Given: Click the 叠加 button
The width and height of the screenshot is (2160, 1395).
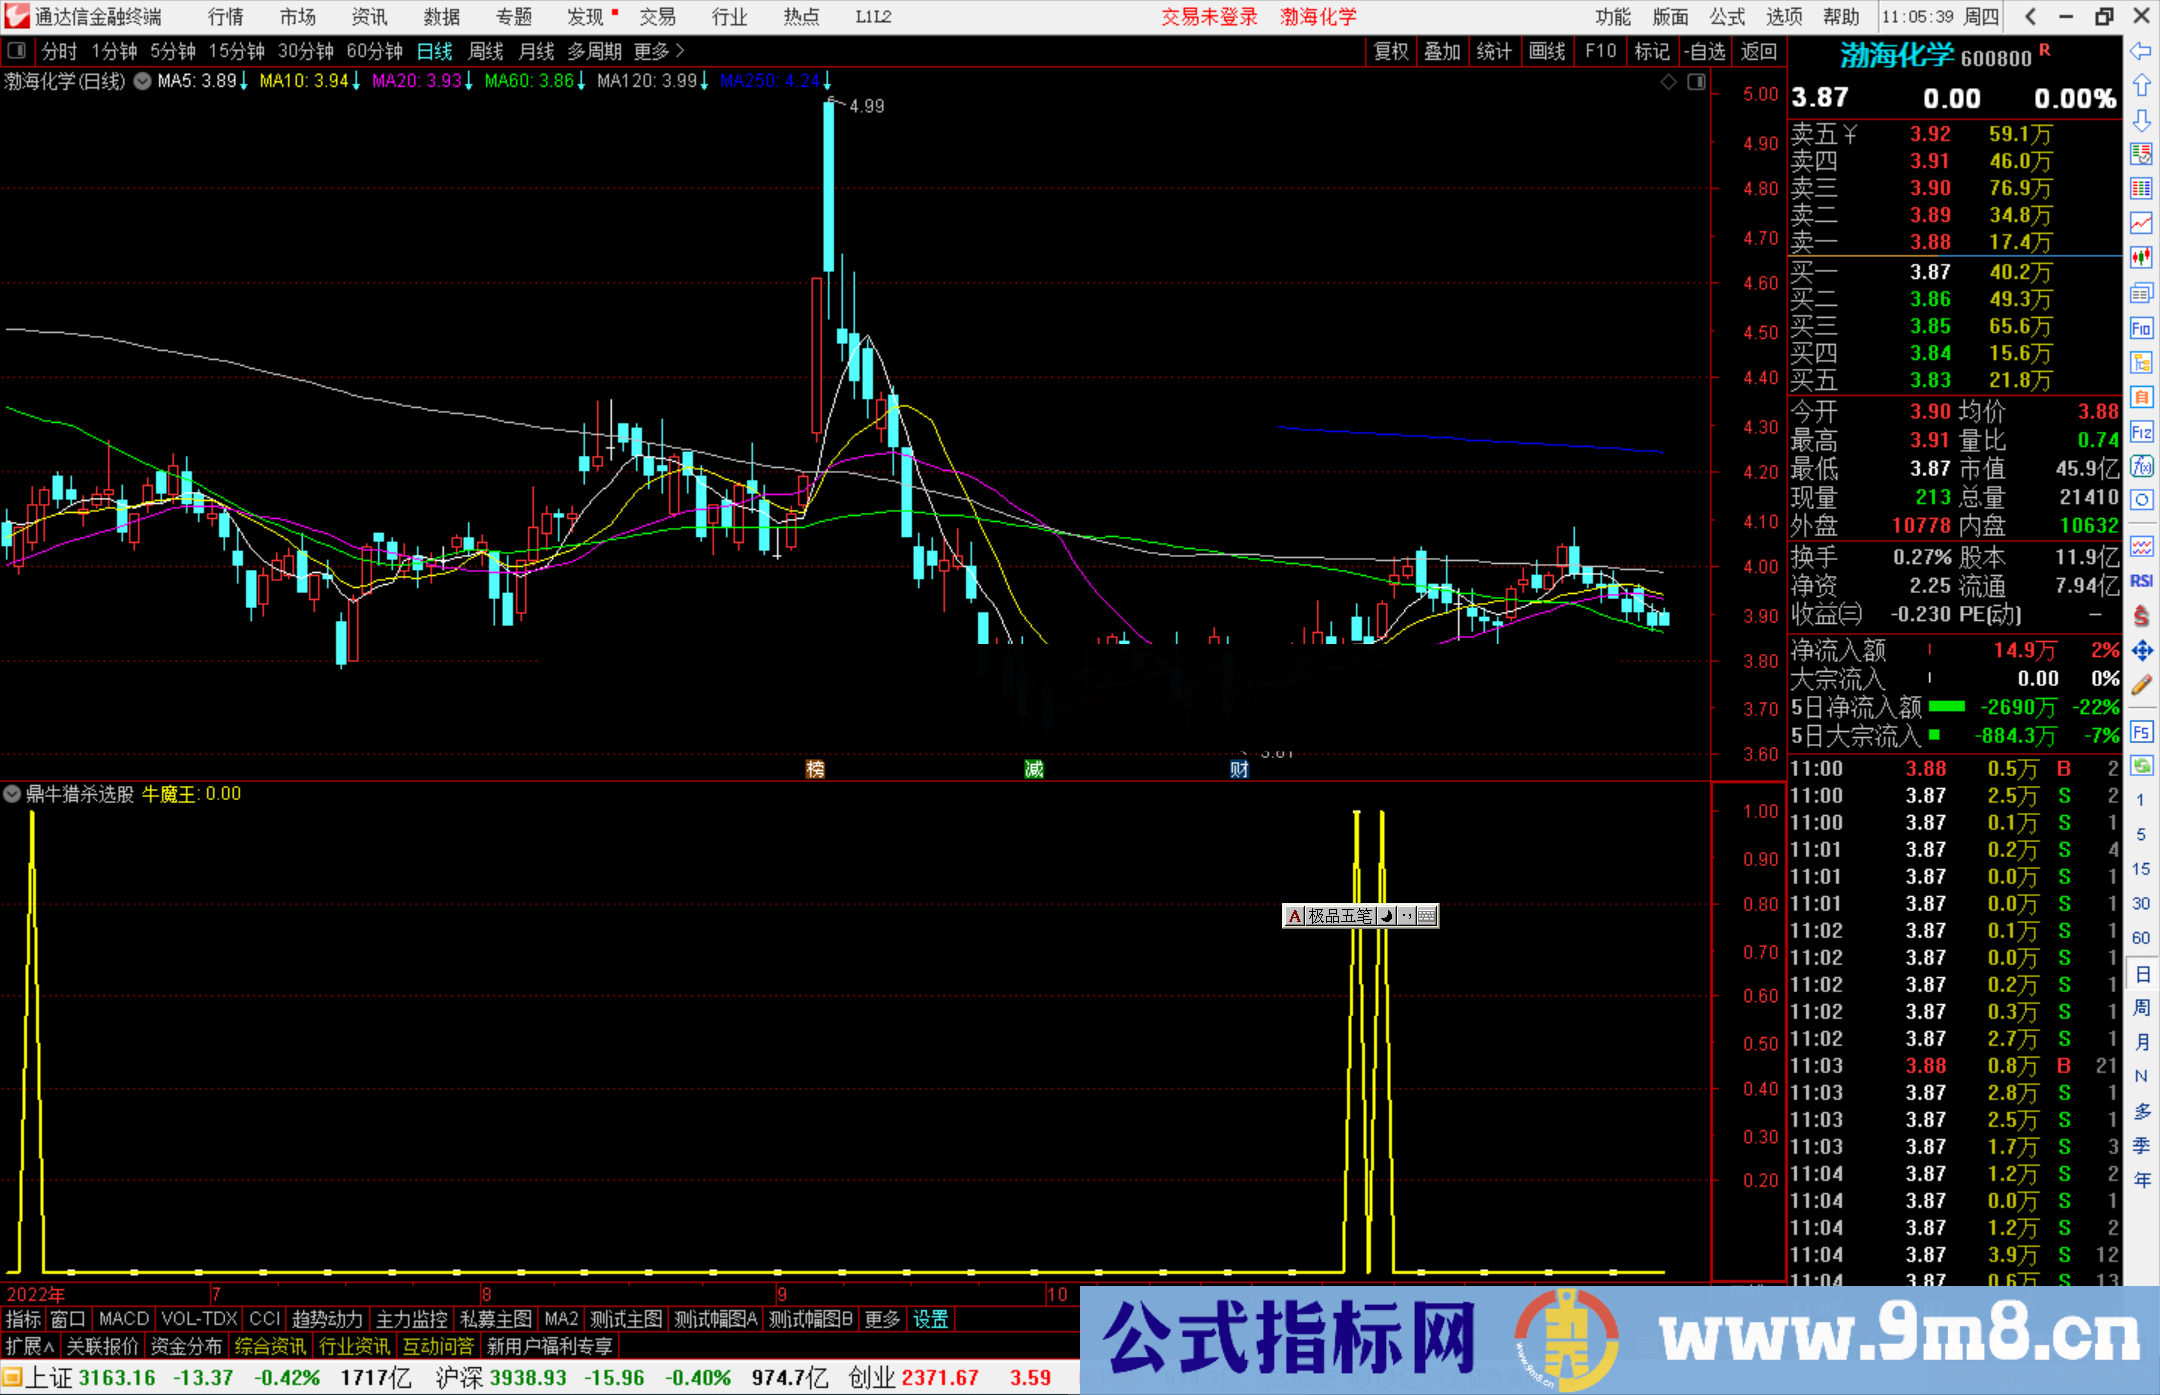Looking at the screenshot, I should click(x=1443, y=51).
